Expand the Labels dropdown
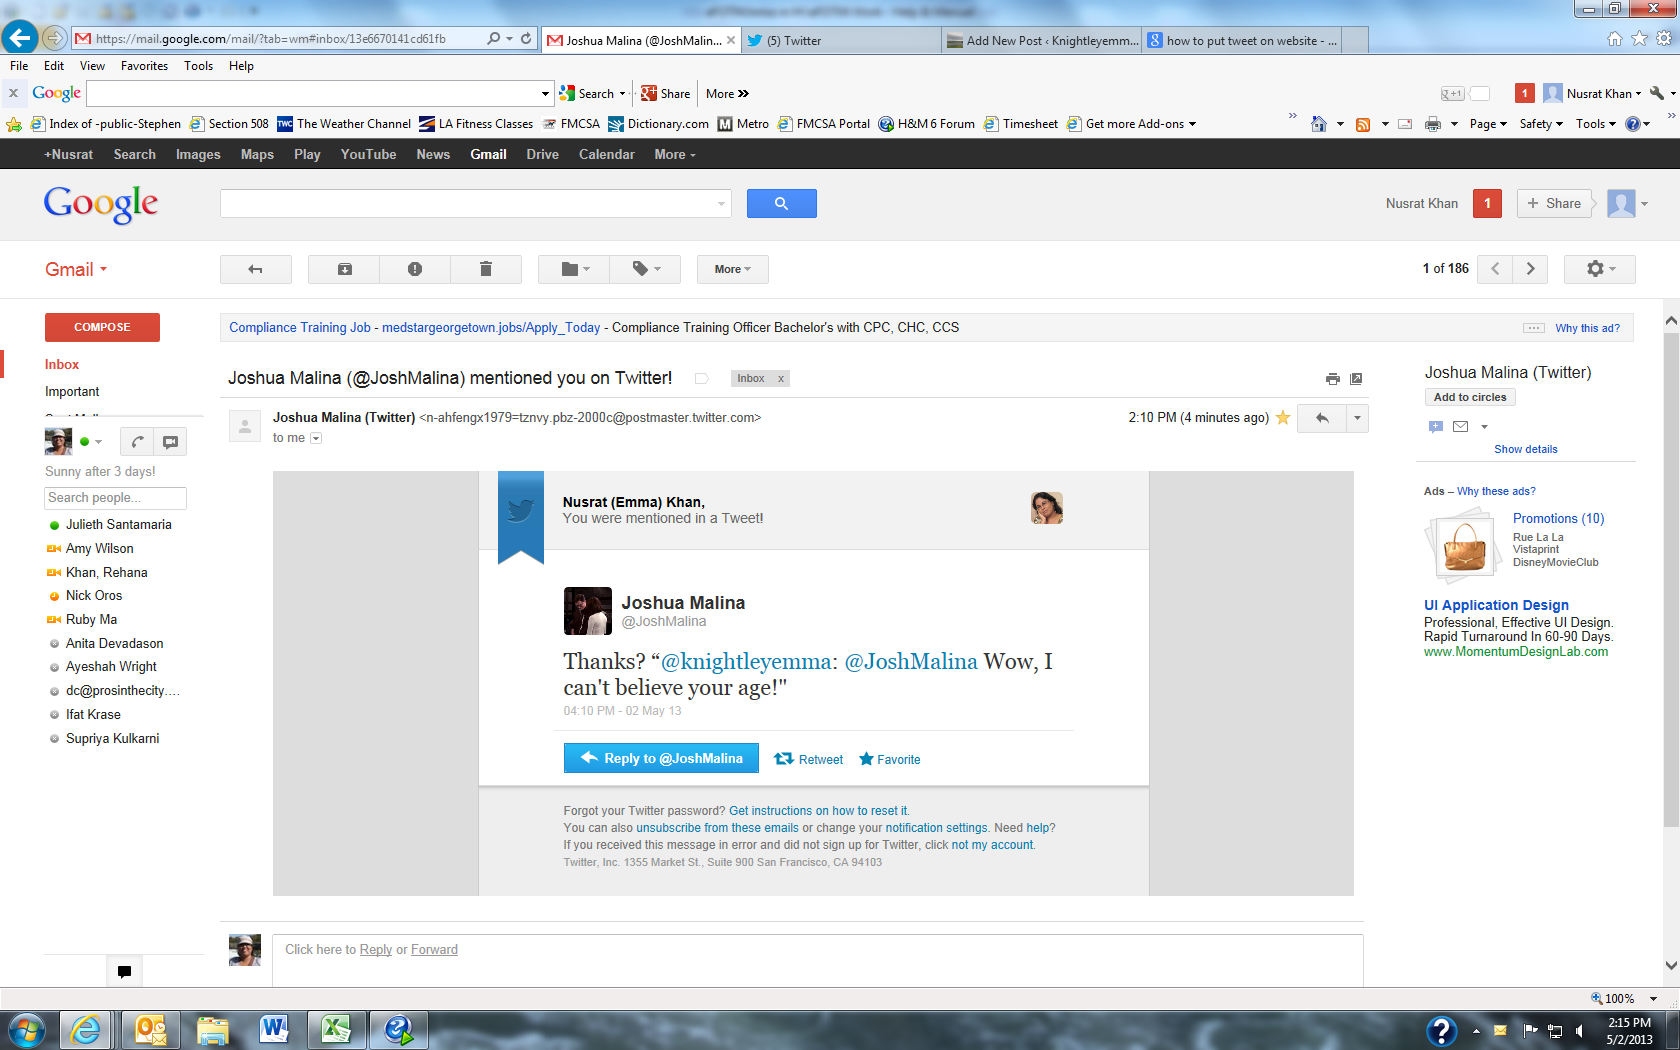Viewport: 1680px width, 1050px height. (645, 269)
